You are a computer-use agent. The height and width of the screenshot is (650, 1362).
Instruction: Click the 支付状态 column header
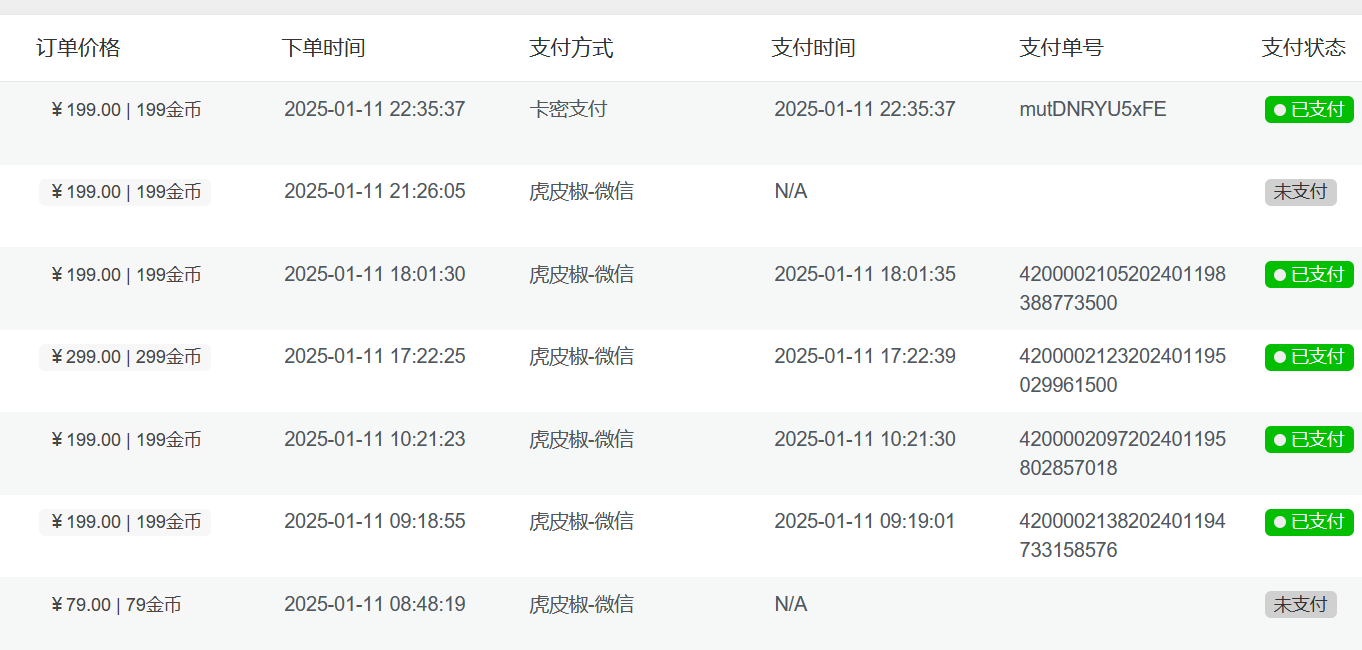pyautogui.click(x=1304, y=48)
